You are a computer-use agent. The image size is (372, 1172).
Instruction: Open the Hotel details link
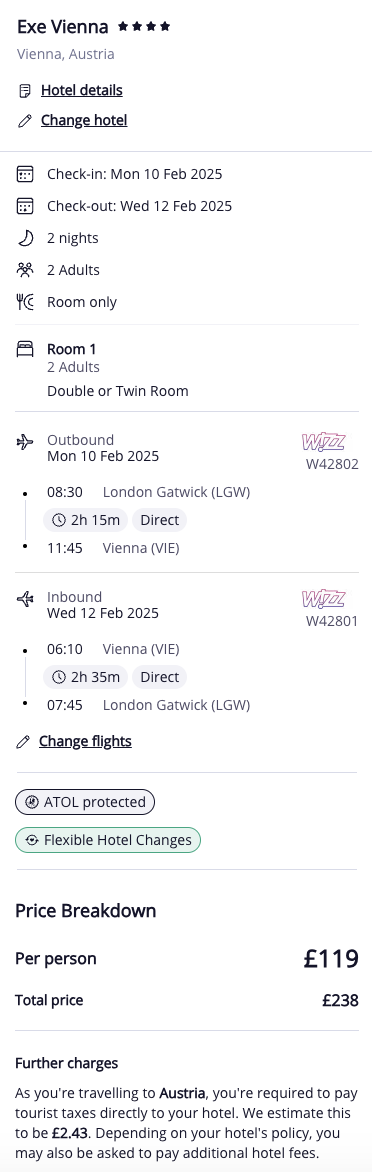[x=81, y=90]
